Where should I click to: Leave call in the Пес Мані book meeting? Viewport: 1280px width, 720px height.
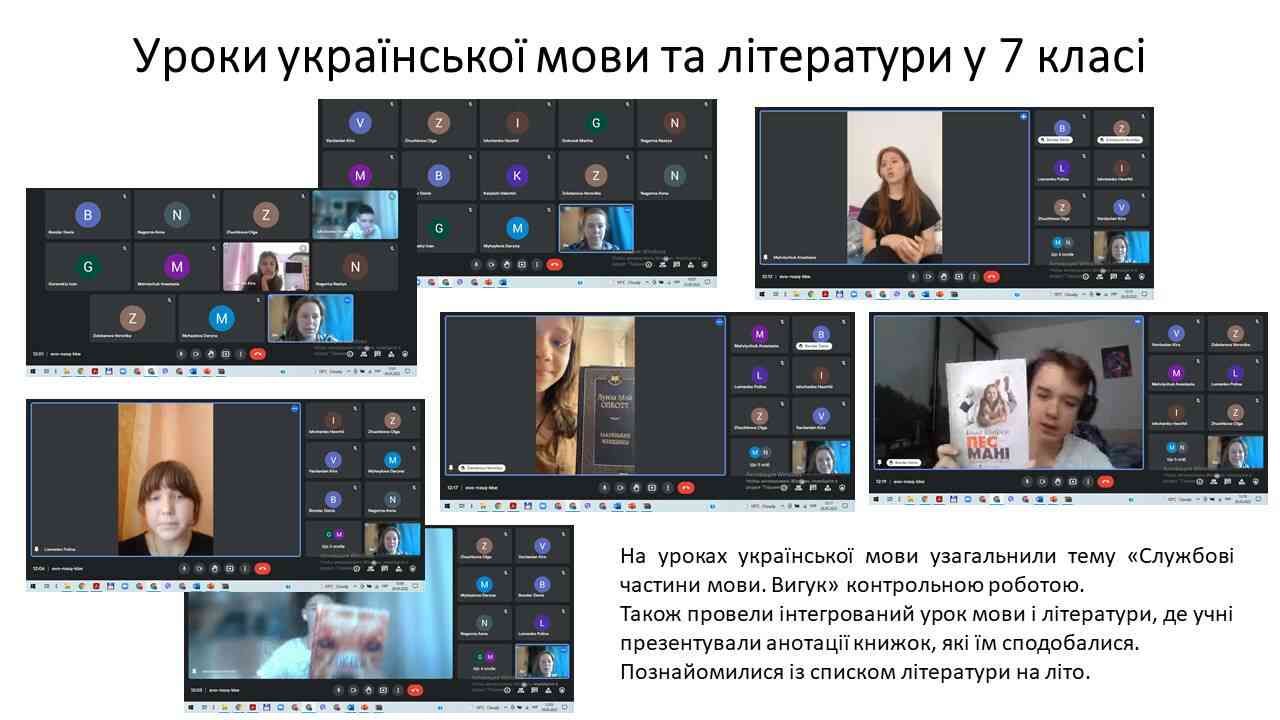(1105, 481)
